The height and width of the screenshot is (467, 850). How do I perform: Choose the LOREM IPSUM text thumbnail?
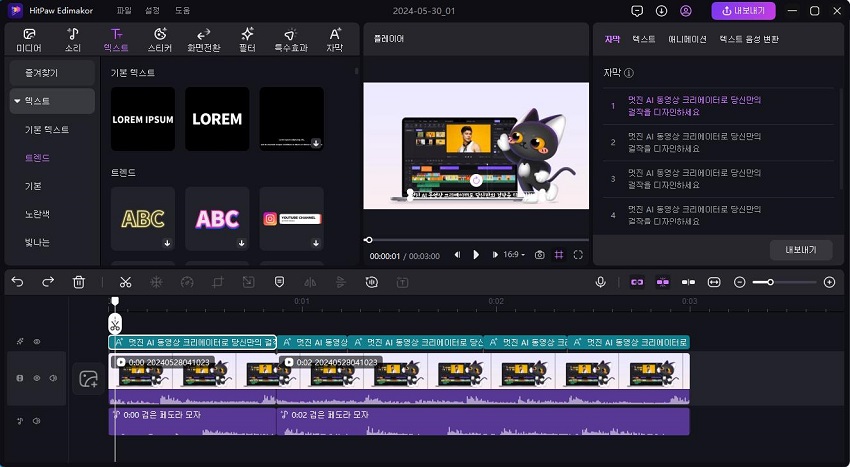pos(143,119)
